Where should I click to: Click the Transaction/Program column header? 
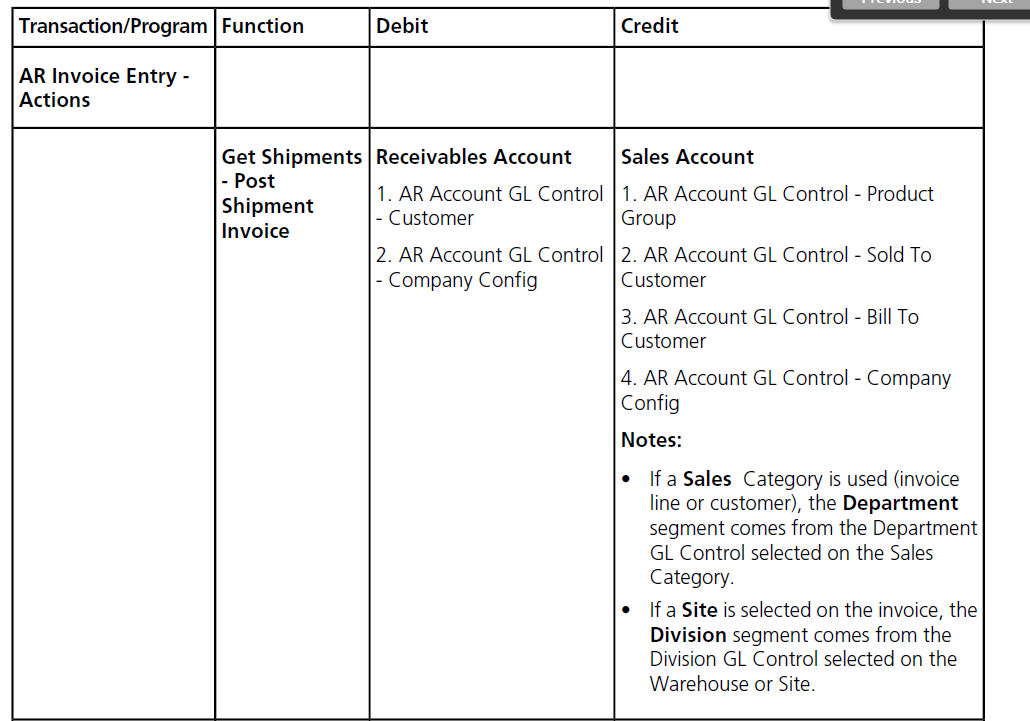click(x=113, y=26)
